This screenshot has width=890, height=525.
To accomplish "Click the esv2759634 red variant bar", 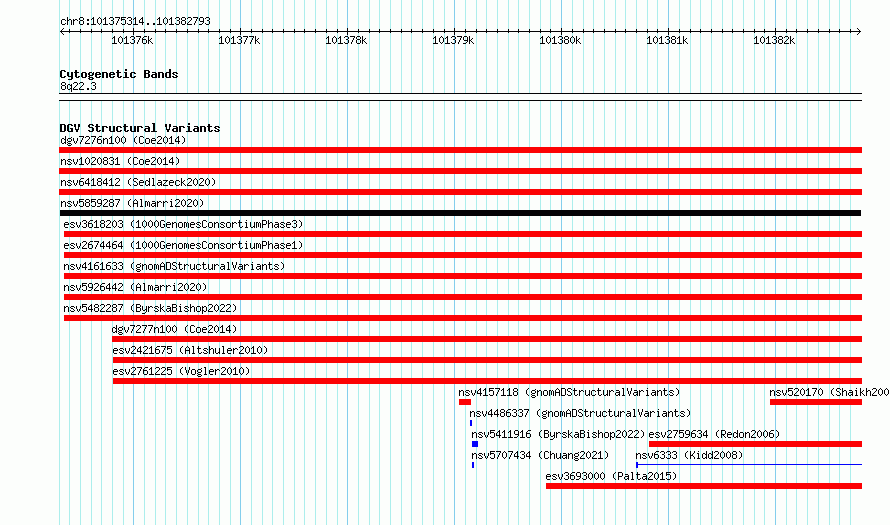I will 755,444.
